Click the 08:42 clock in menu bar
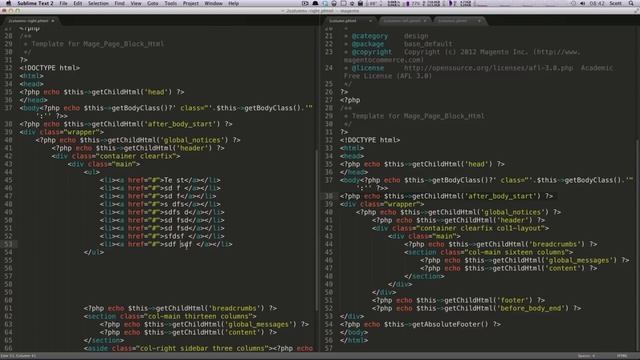The width and height of the screenshot is (640, 360). click(597, 3)
